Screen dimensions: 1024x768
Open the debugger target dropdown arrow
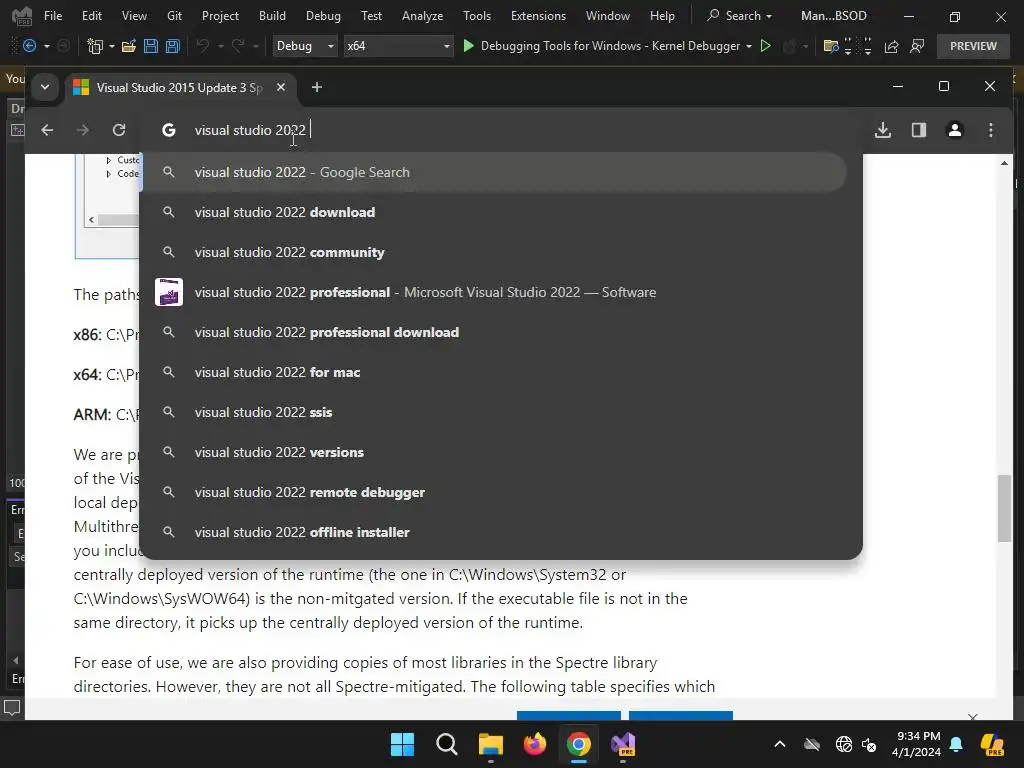[748, 46]
